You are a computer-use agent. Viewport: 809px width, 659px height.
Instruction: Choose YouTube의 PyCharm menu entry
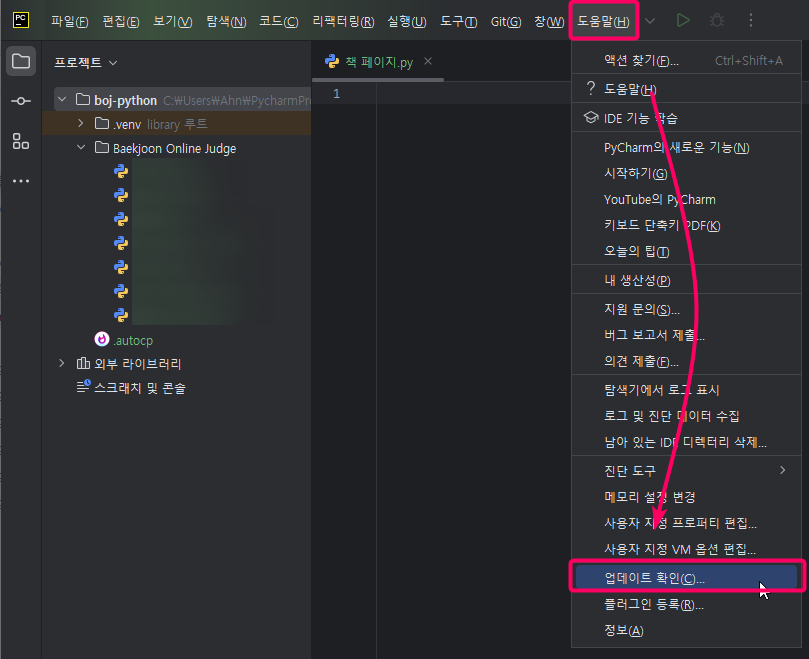click(686, 200)
